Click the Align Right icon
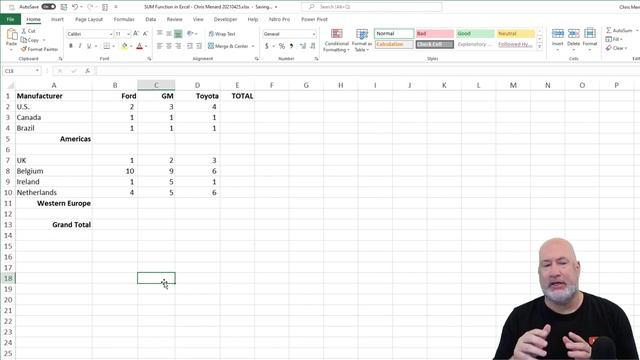640x360 pixels. tap(178, 46)
